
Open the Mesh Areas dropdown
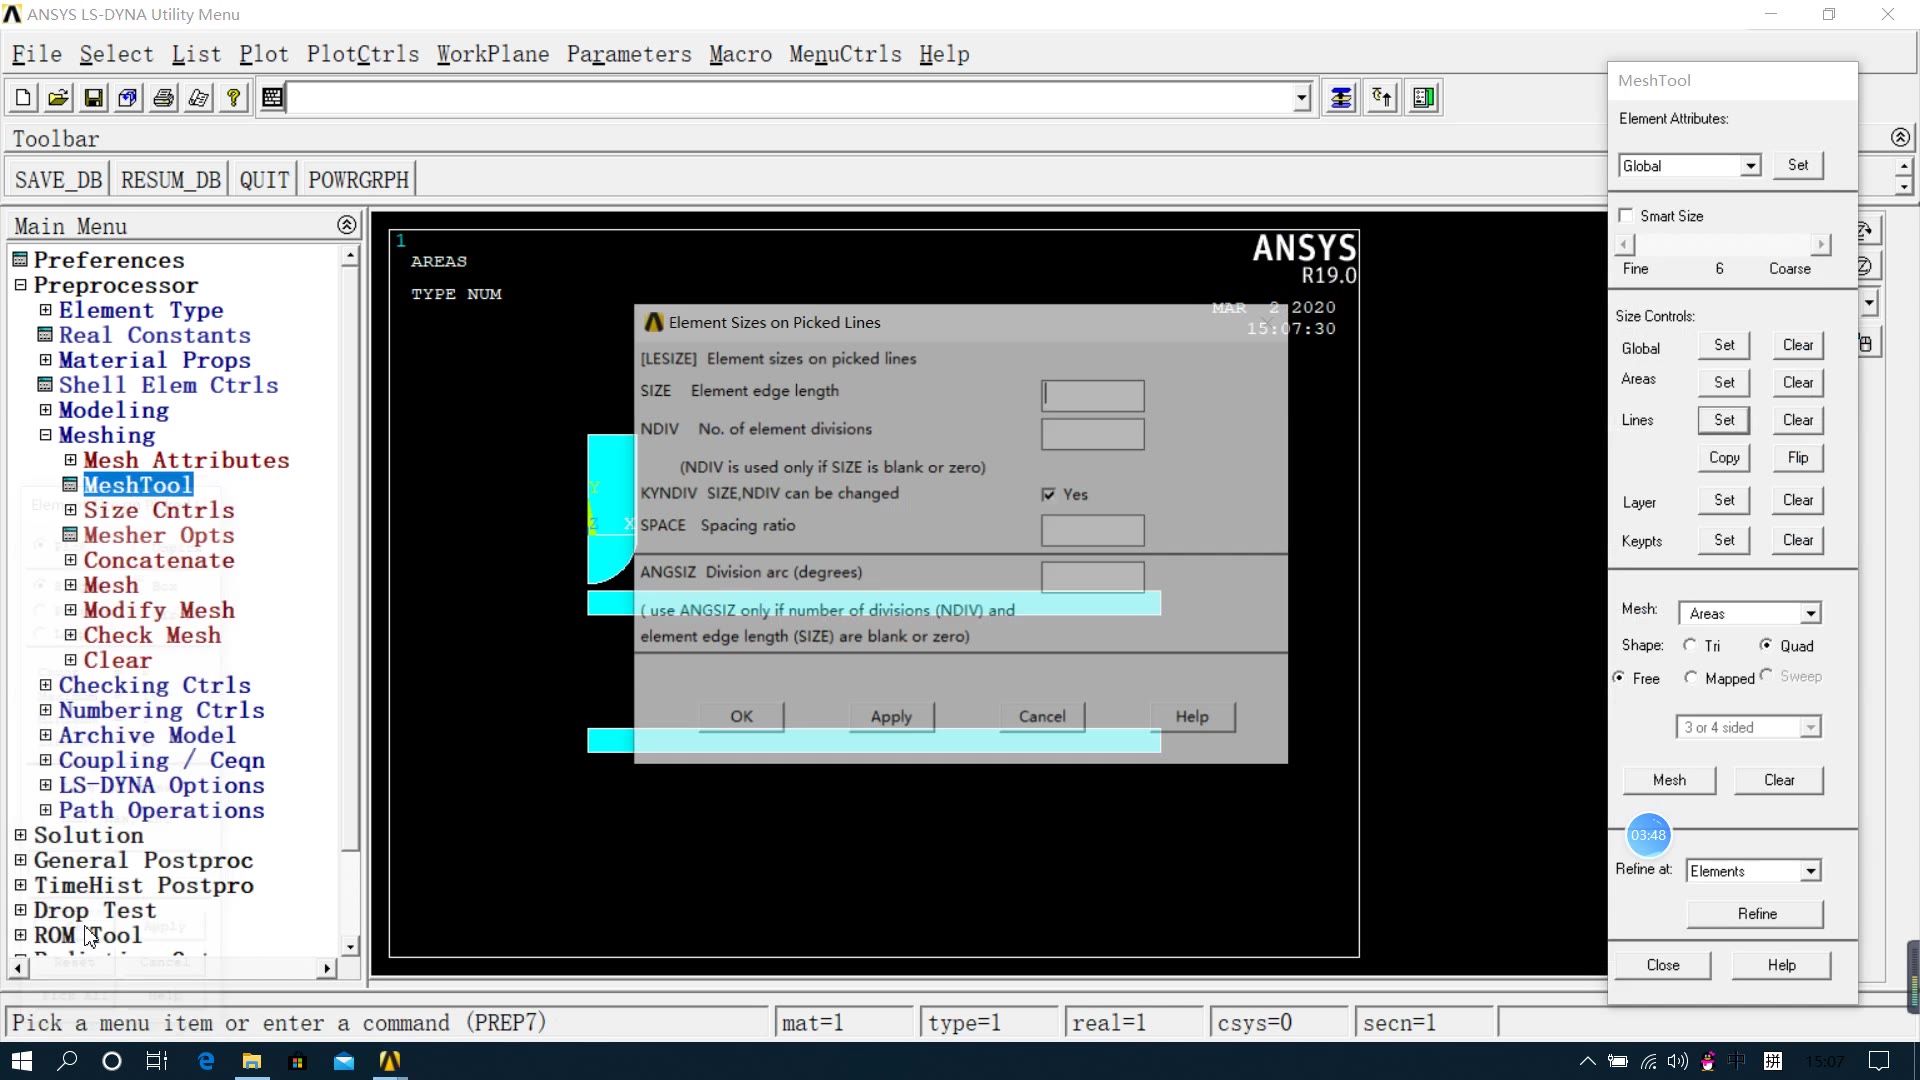(1811, 613)
